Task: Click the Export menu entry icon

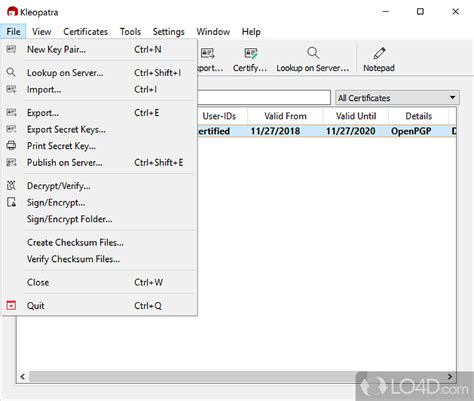Action: (11, 112)
